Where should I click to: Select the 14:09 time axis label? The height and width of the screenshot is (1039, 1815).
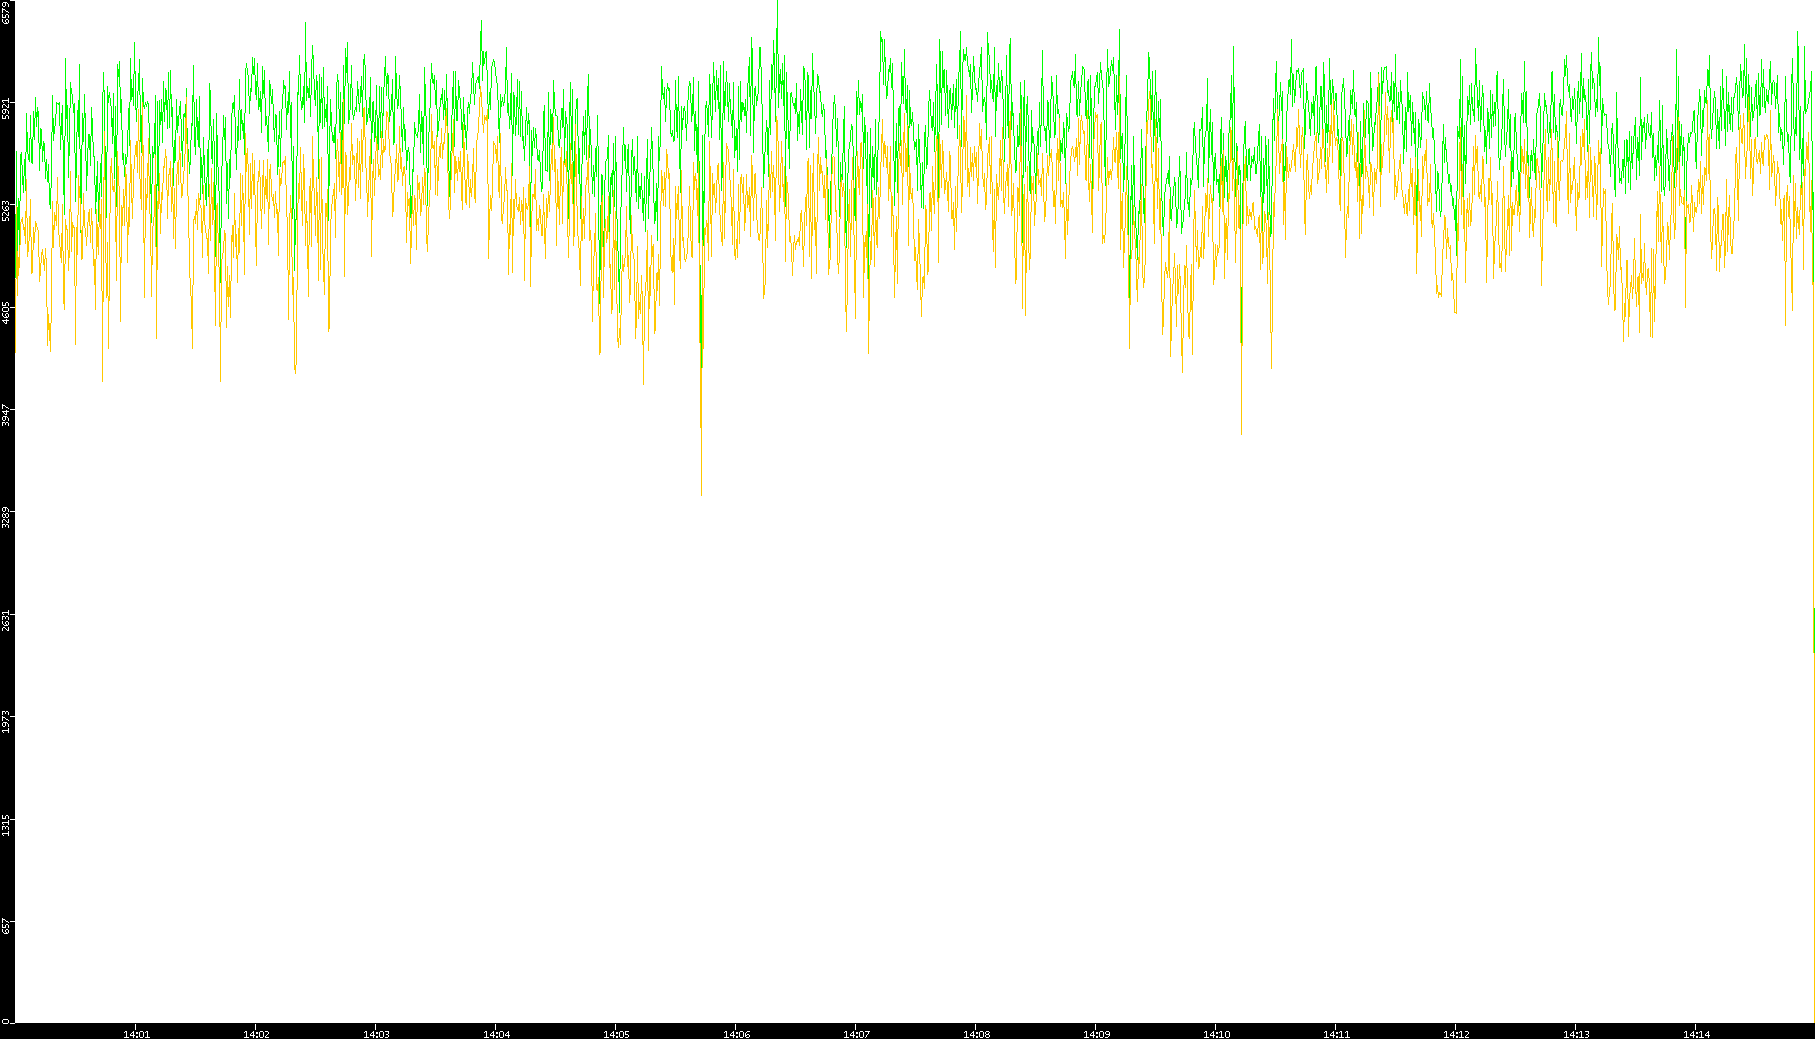click(1096, 1034)
